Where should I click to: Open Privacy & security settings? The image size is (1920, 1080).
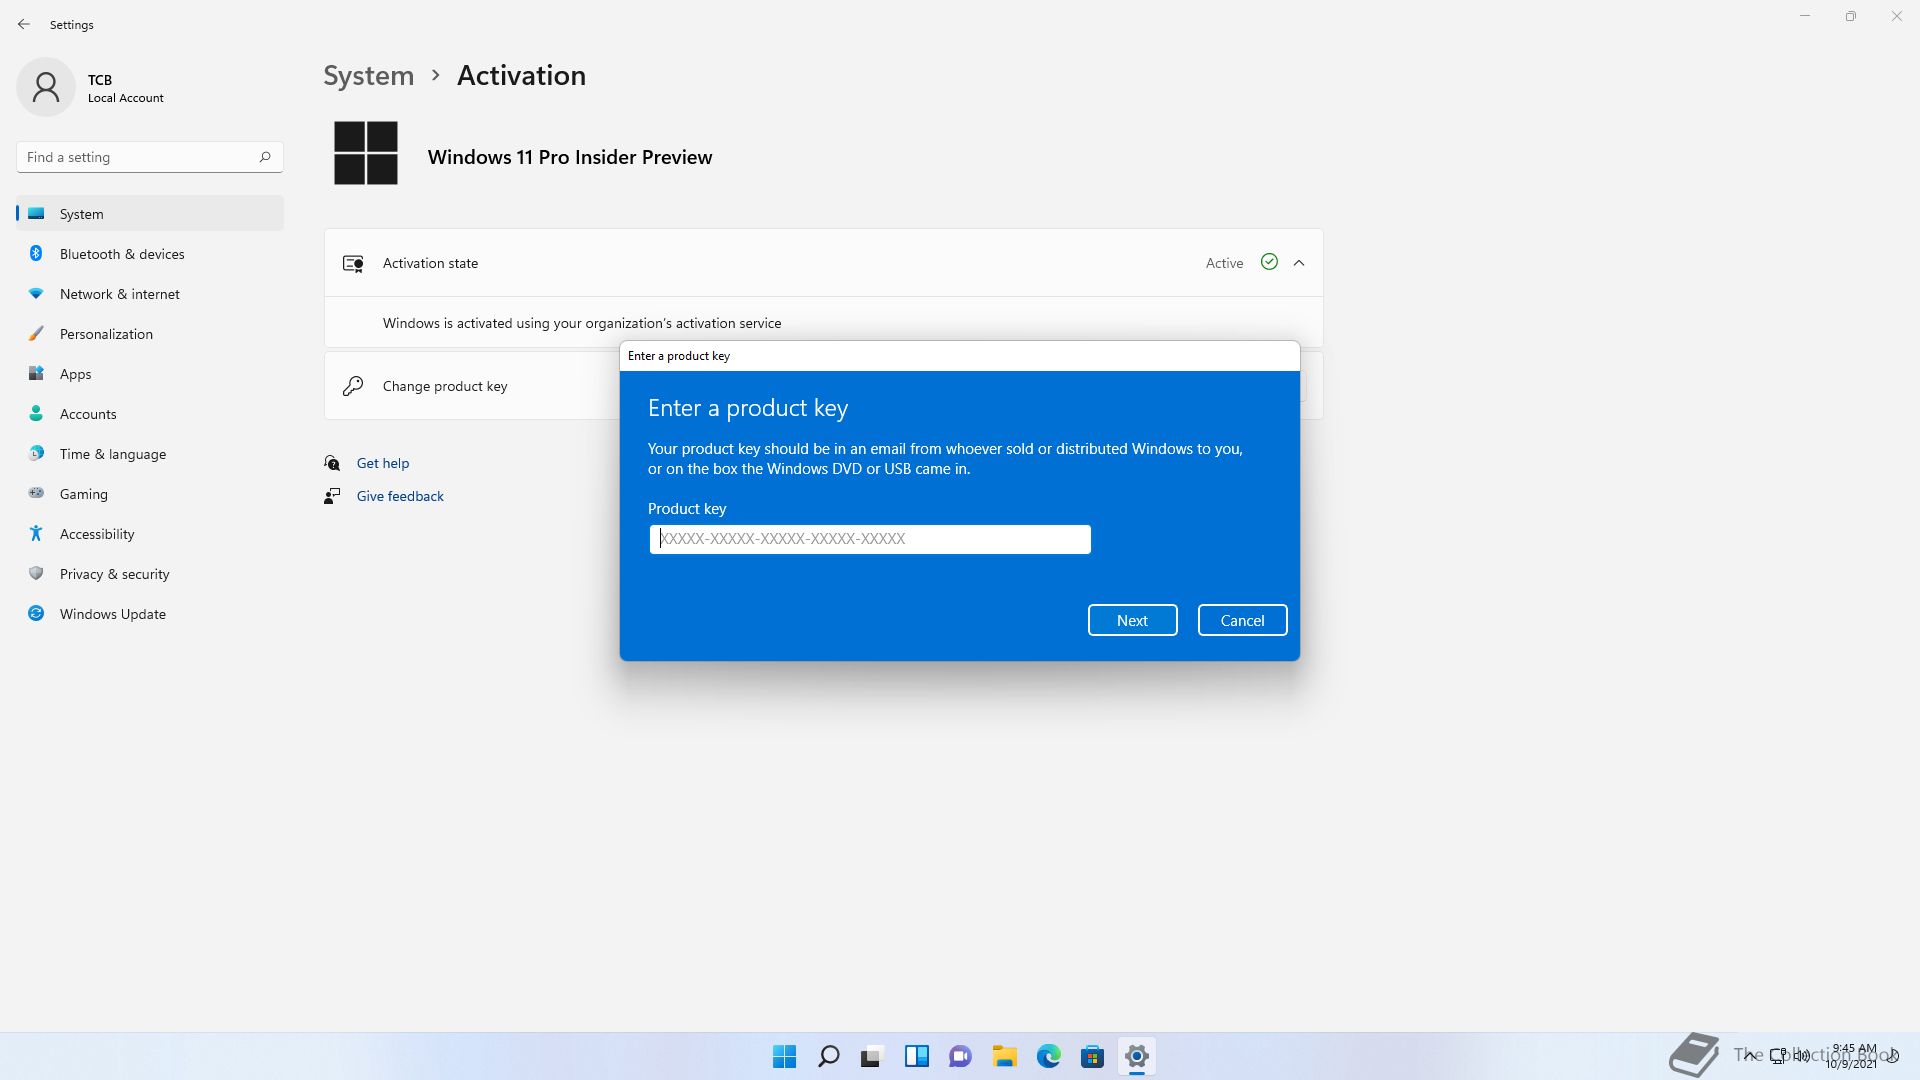coord(114,574)
